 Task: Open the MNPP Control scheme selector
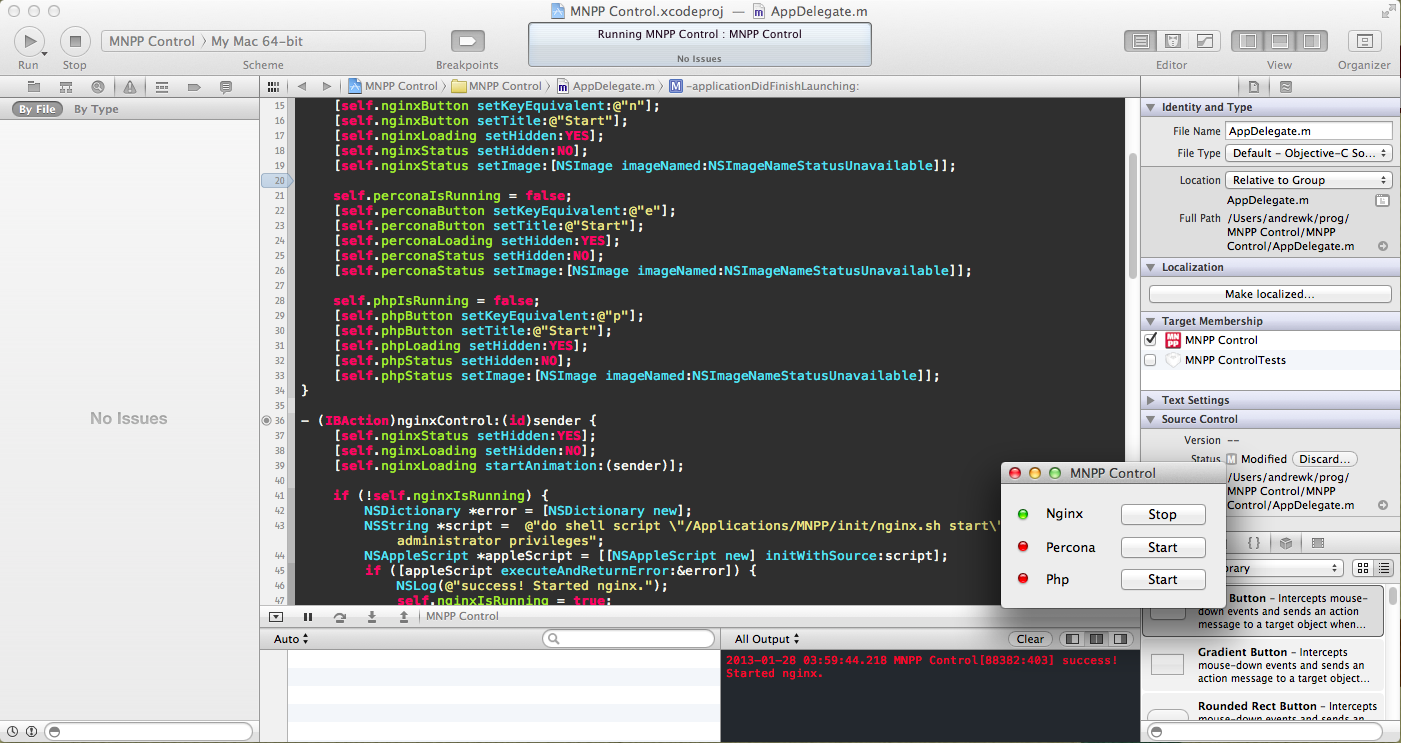(x=152, y=41)
